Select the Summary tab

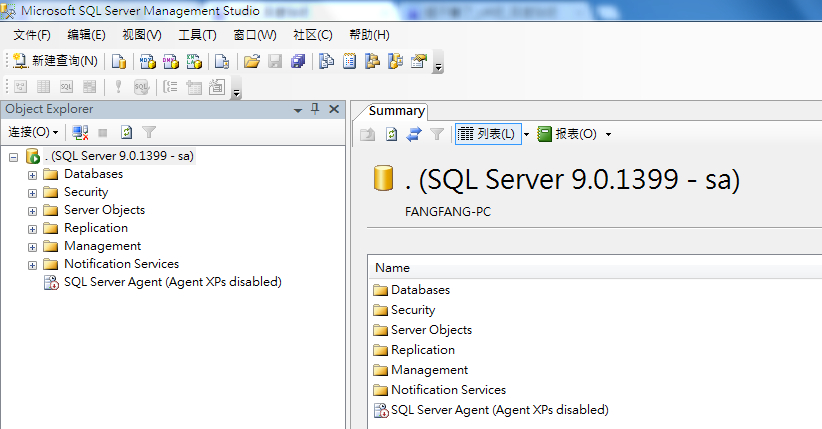[x=396, y=111]
